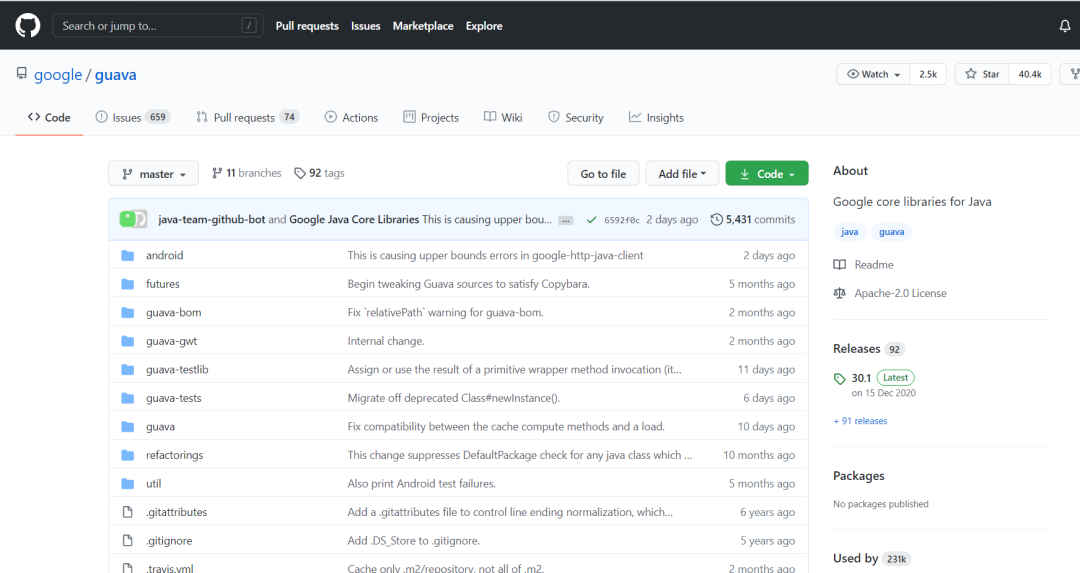Open the Insights tab
This screenshot has width=1080, height=573.
click(656, 118)
